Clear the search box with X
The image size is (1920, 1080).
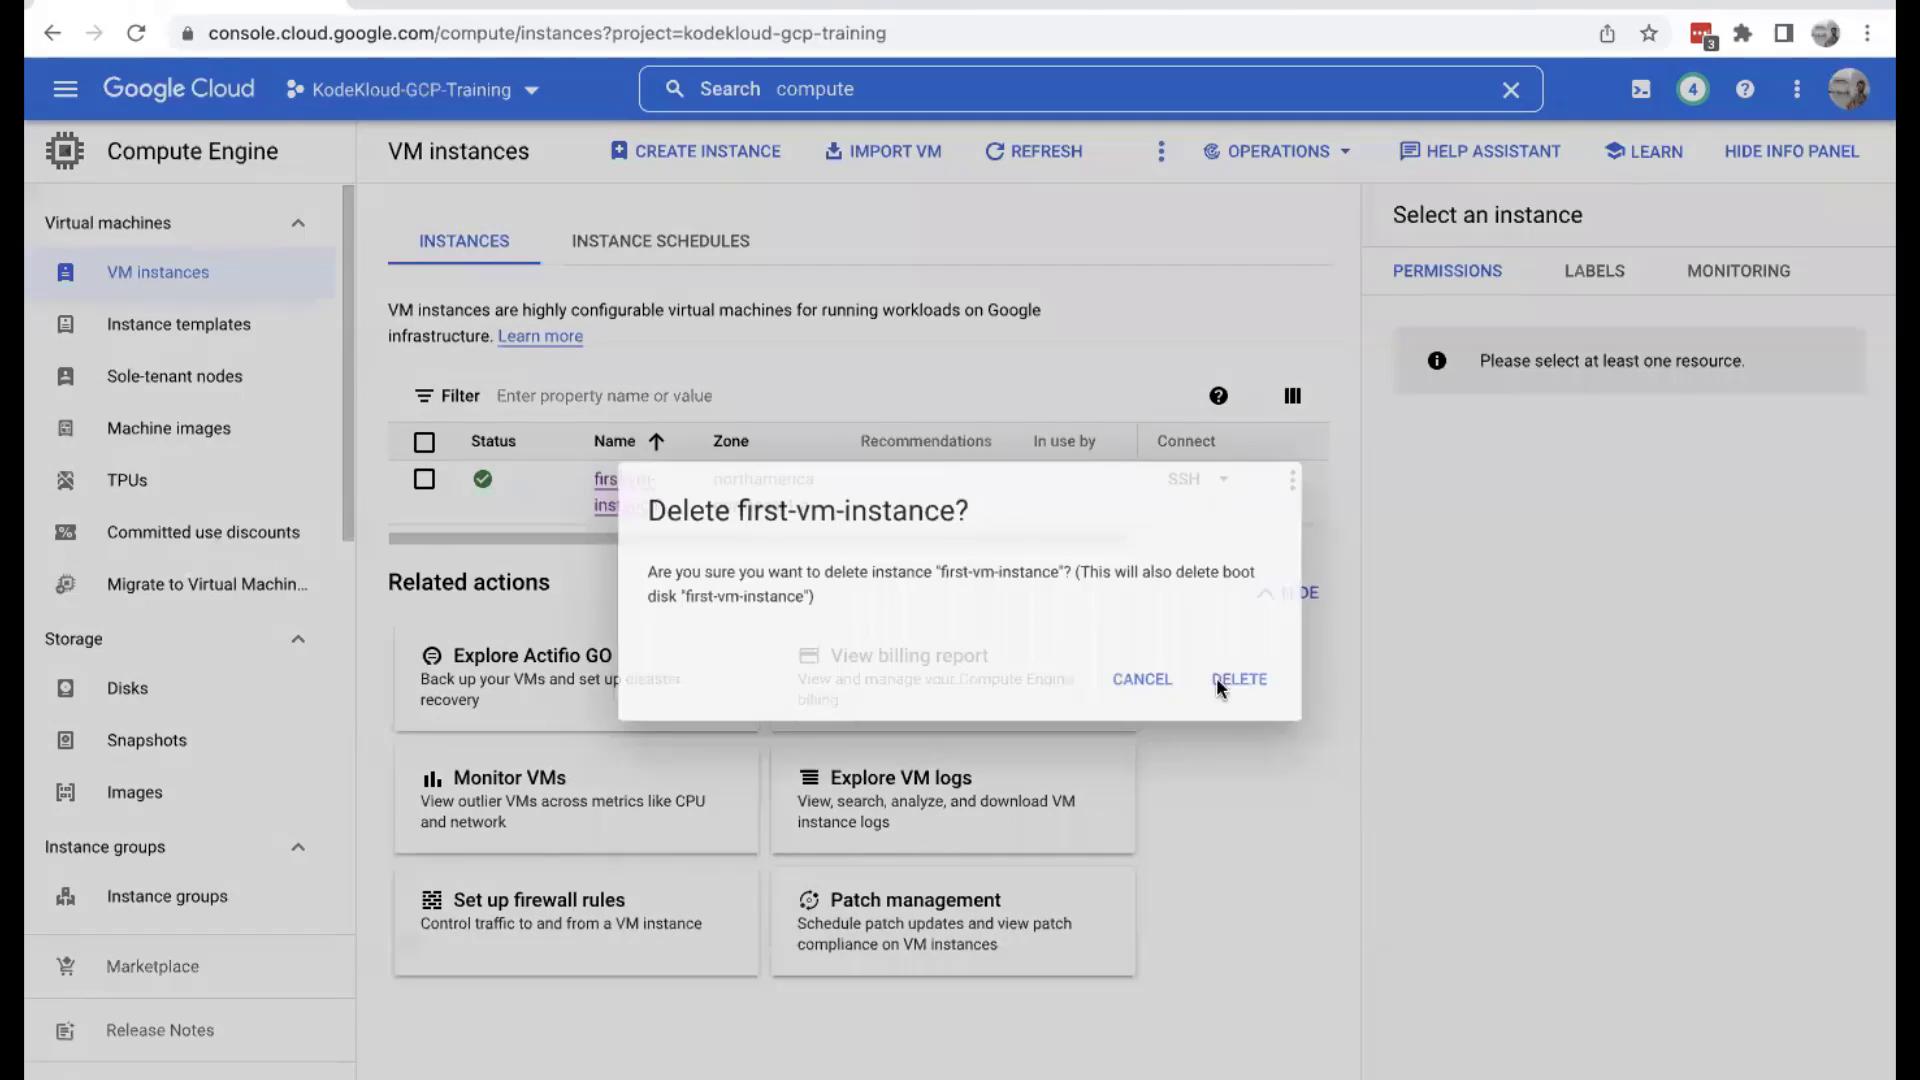coord(1510,90)
